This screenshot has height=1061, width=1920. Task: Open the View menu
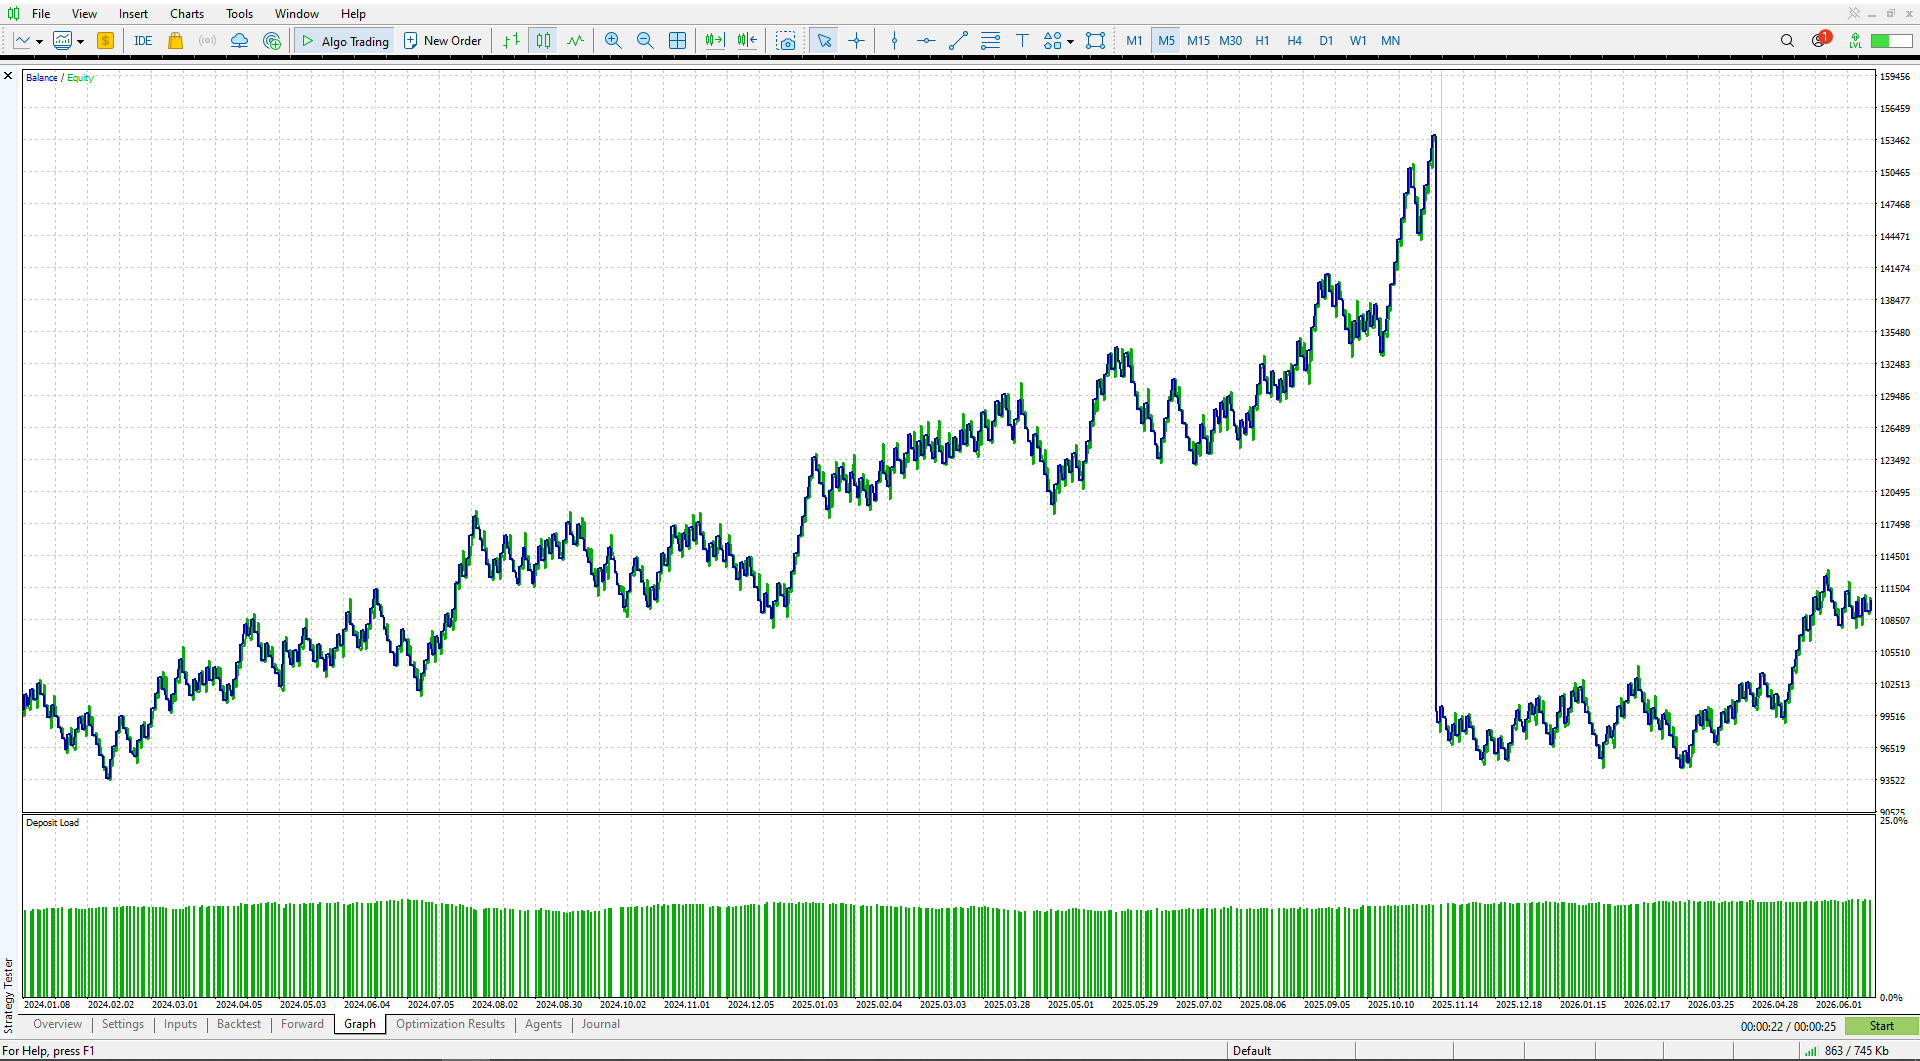84,14
